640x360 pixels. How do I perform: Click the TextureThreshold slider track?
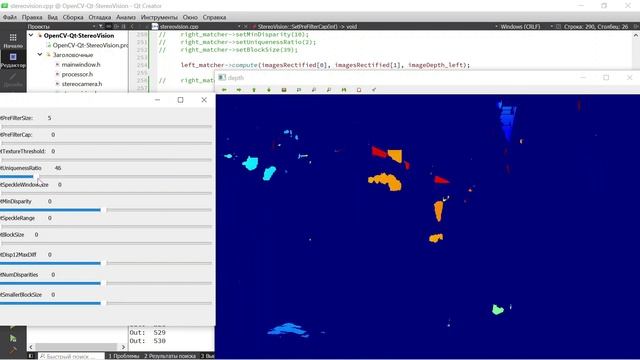106,160
